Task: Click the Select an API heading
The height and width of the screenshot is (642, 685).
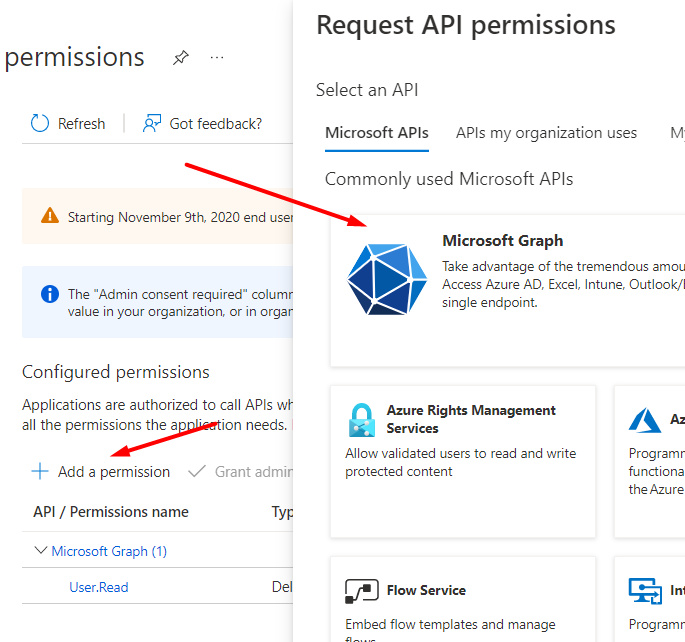Action: (367, 90)
